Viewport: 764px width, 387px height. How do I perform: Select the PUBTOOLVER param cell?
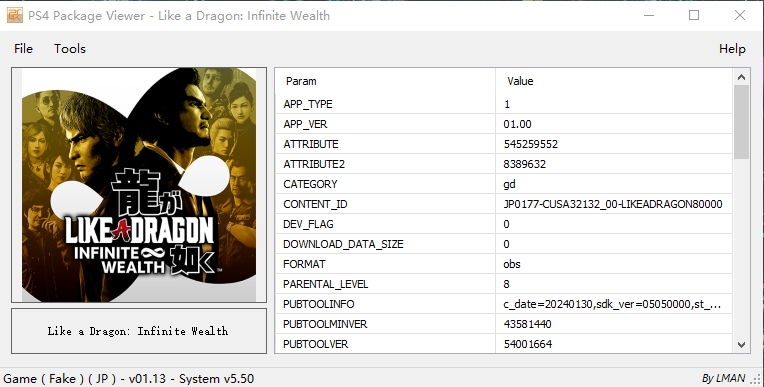tap(385, 344)
